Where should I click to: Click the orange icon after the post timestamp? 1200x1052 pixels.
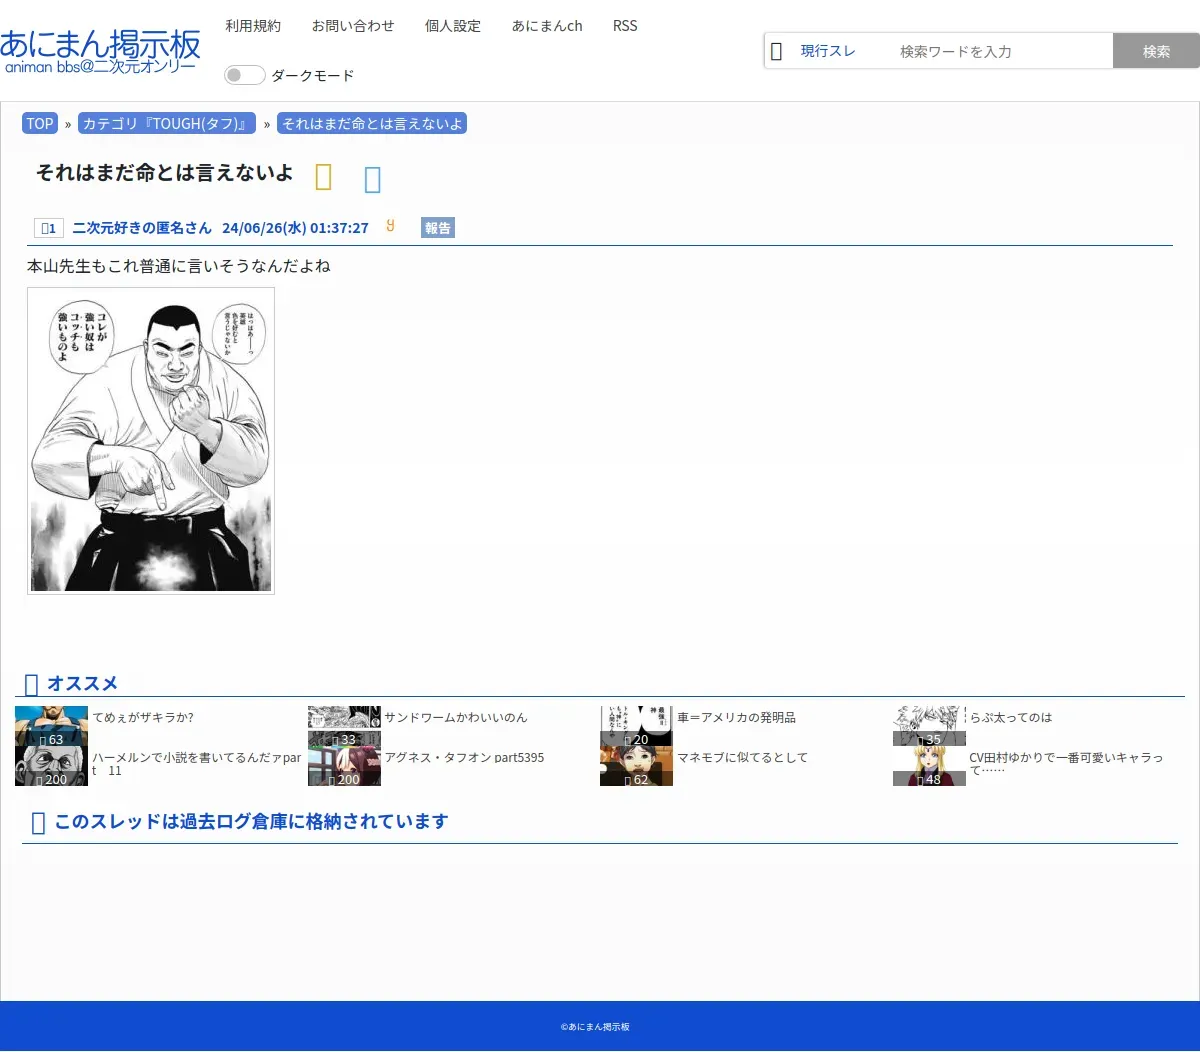[390, 226]
